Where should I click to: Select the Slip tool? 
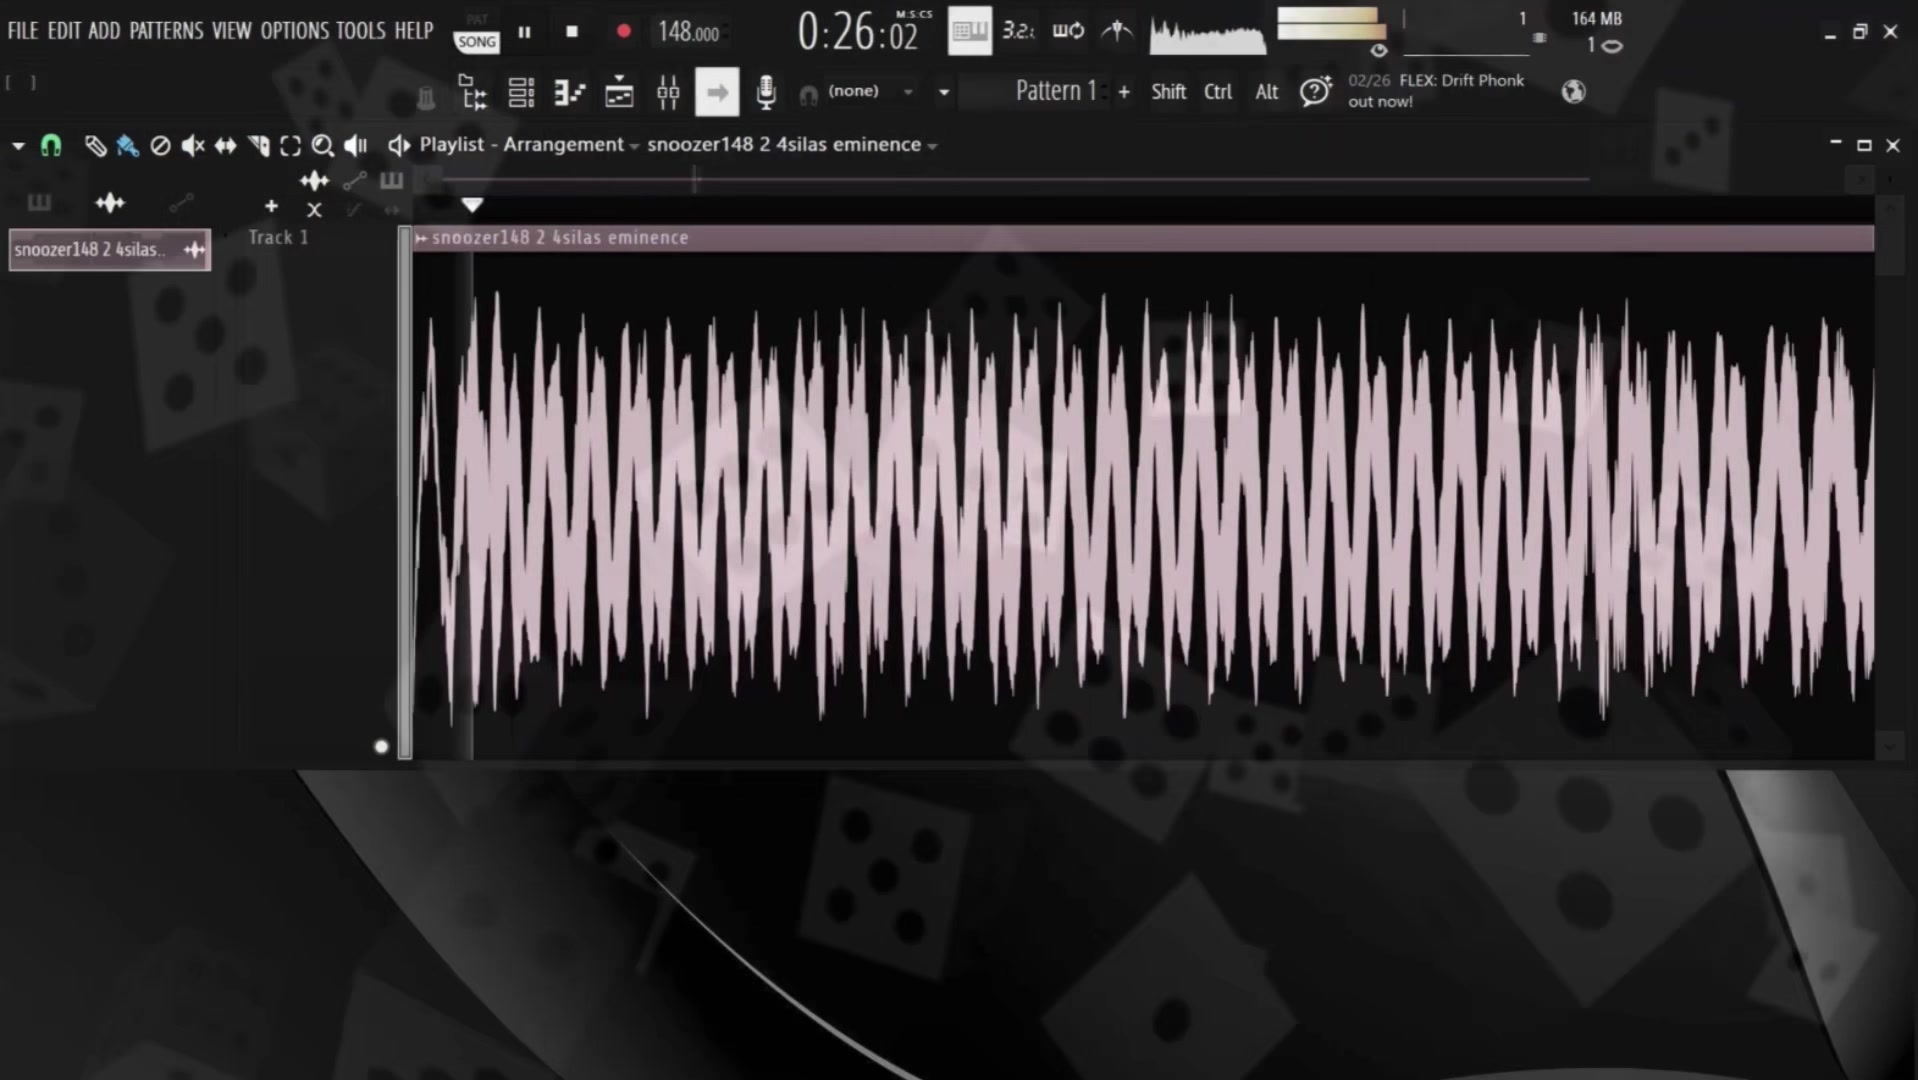(x=226, y=146)
